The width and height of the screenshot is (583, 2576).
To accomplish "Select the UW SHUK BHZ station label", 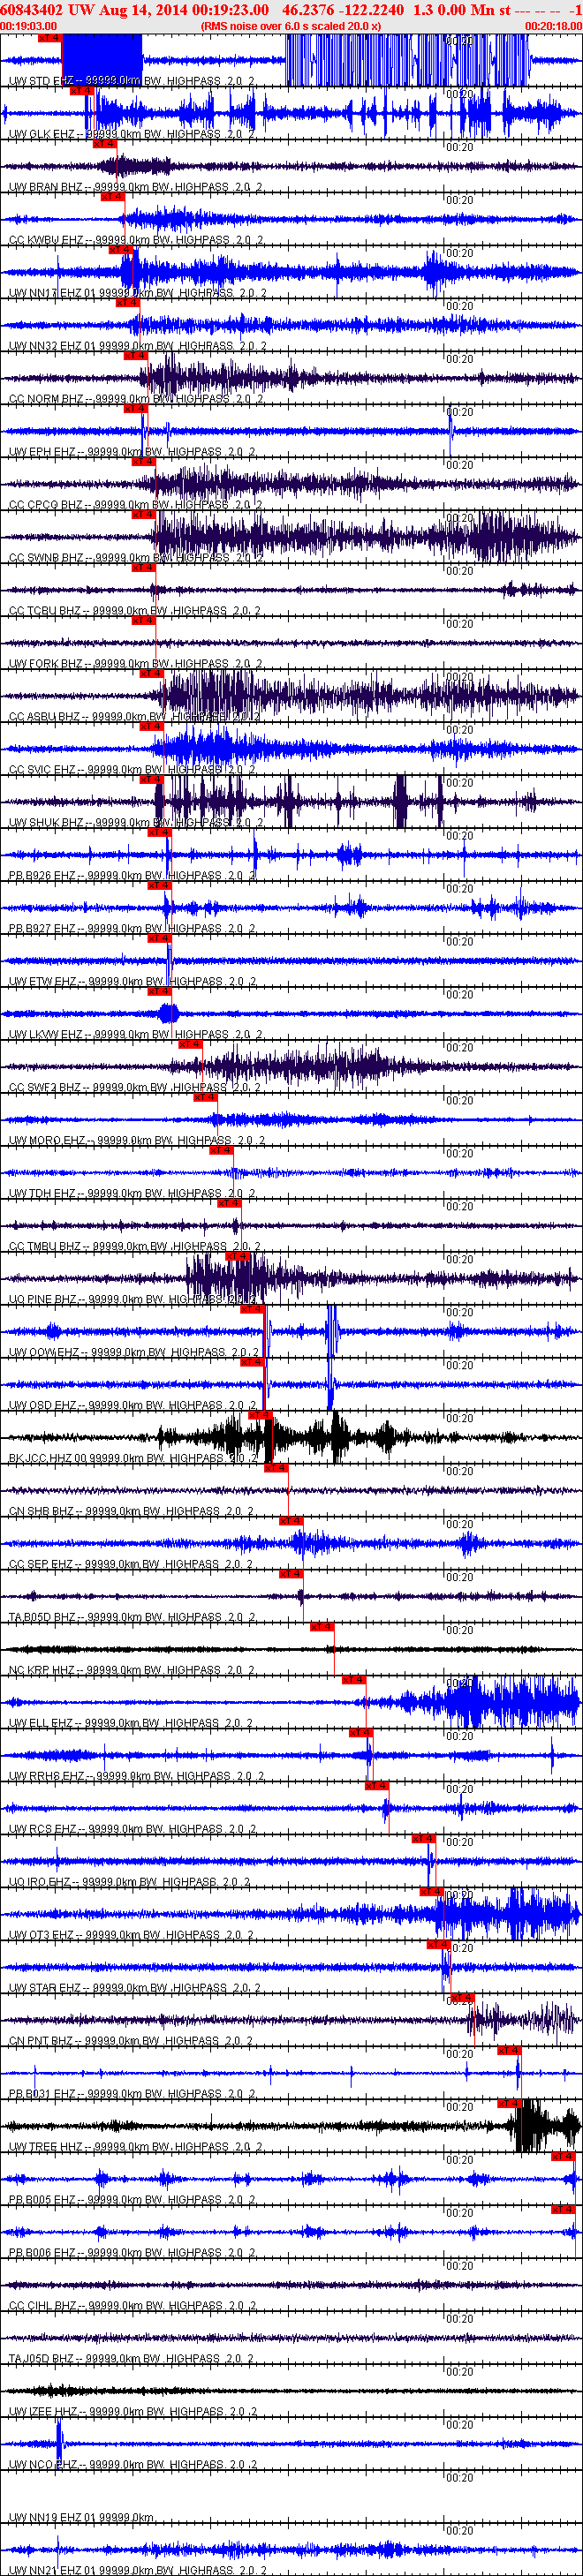I will (x=136, y=823).
